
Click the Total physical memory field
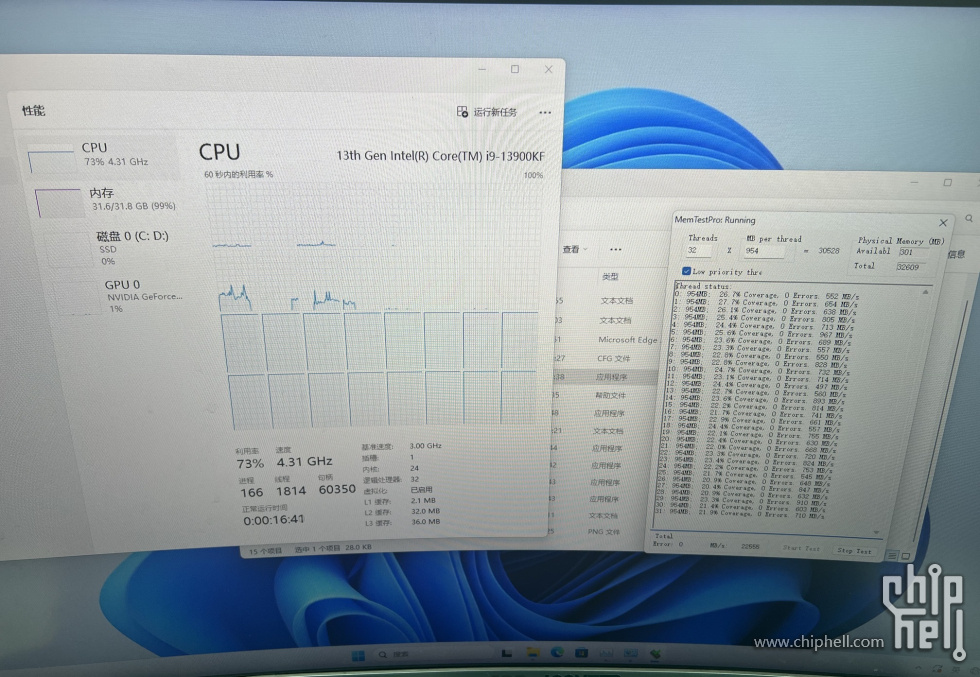pos(911,267)
